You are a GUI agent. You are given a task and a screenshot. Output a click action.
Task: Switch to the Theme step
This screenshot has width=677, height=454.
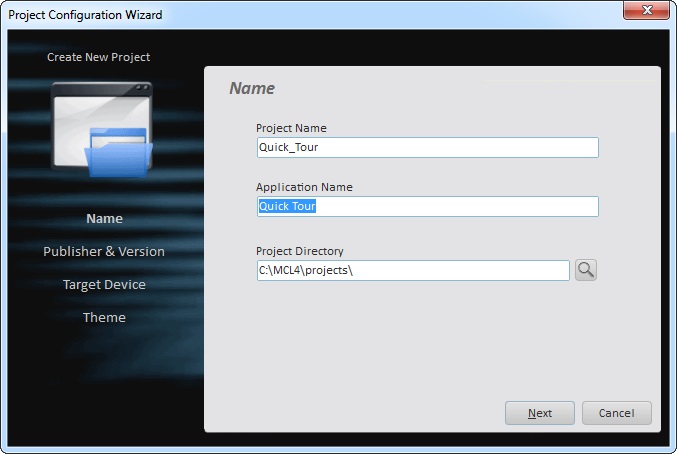pyautogui.click(x=104, y=318)
